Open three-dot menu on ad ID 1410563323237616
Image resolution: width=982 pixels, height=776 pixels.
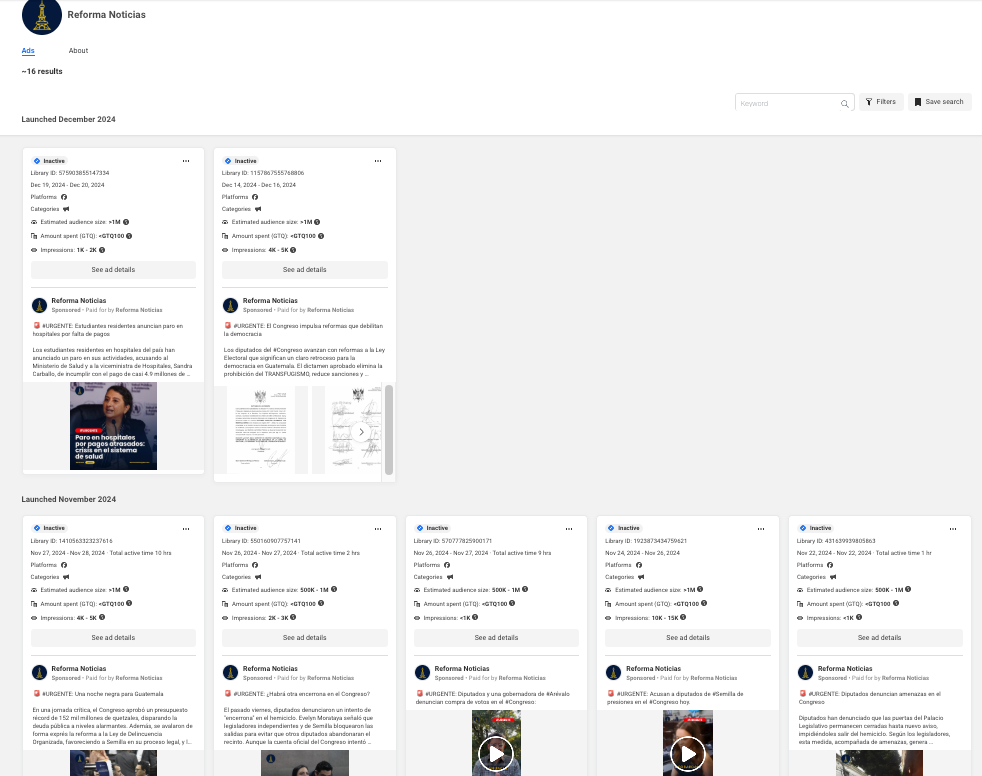click(x=186, y=529)
